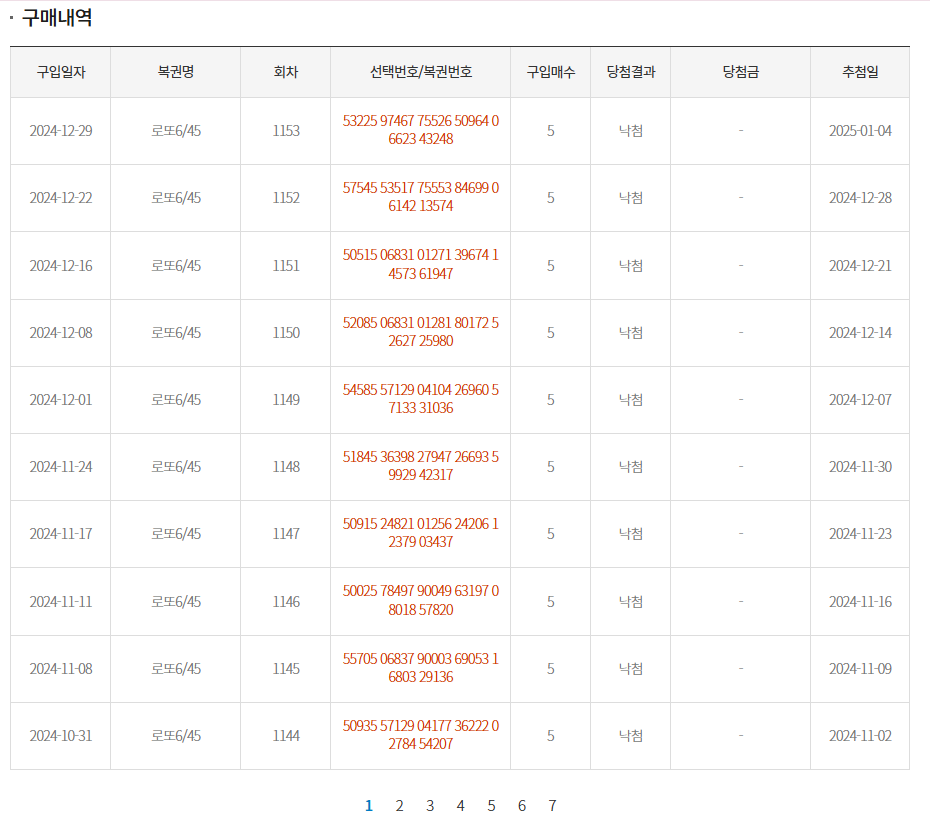
Task: Go to page 3 of purchase history
Action: 430,806
